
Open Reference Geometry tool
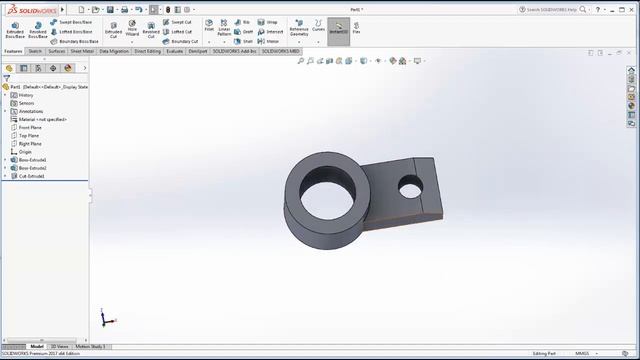coord(299,28)
